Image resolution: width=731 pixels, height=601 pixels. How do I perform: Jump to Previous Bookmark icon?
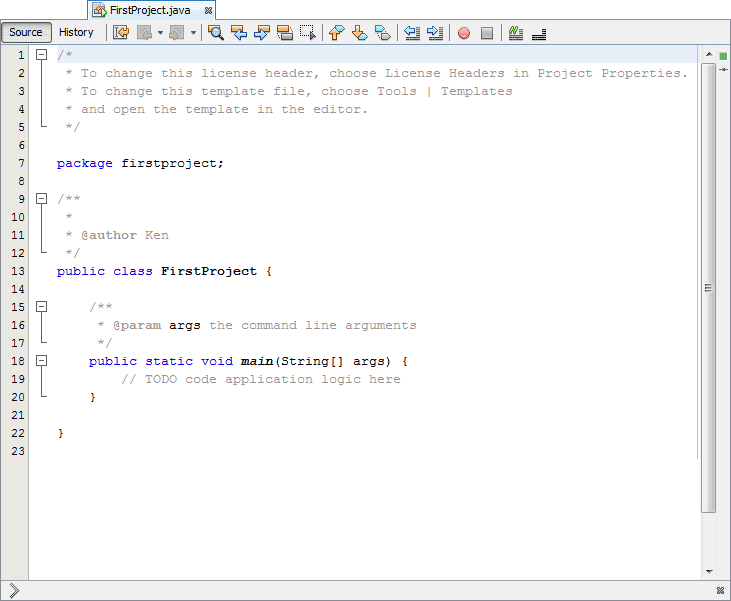(x=337, y=33)
